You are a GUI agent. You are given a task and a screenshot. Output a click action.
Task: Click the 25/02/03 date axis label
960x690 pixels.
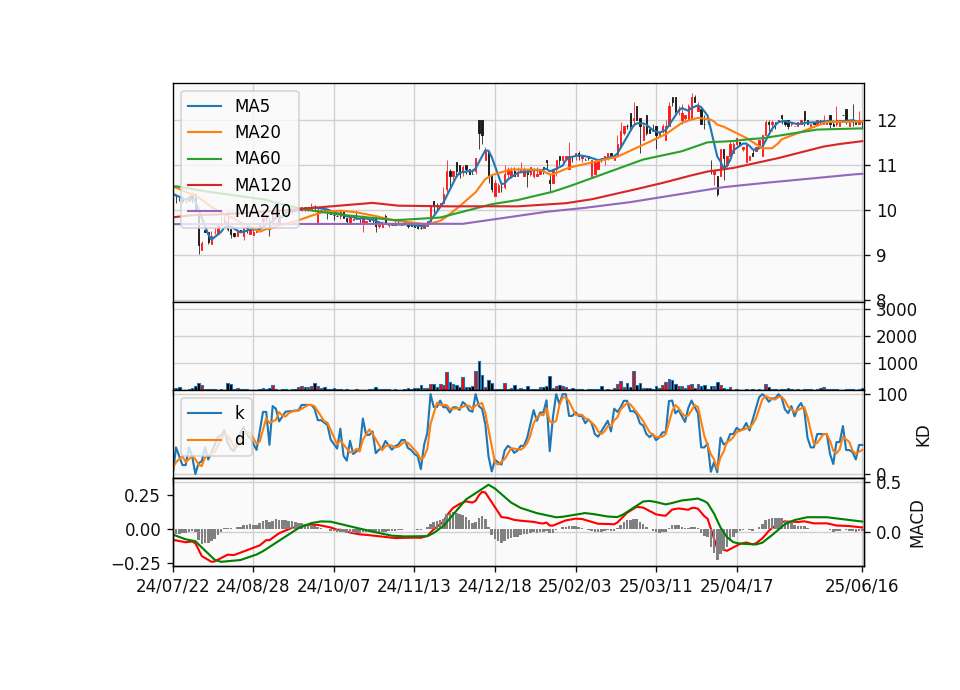coord(575,586)
